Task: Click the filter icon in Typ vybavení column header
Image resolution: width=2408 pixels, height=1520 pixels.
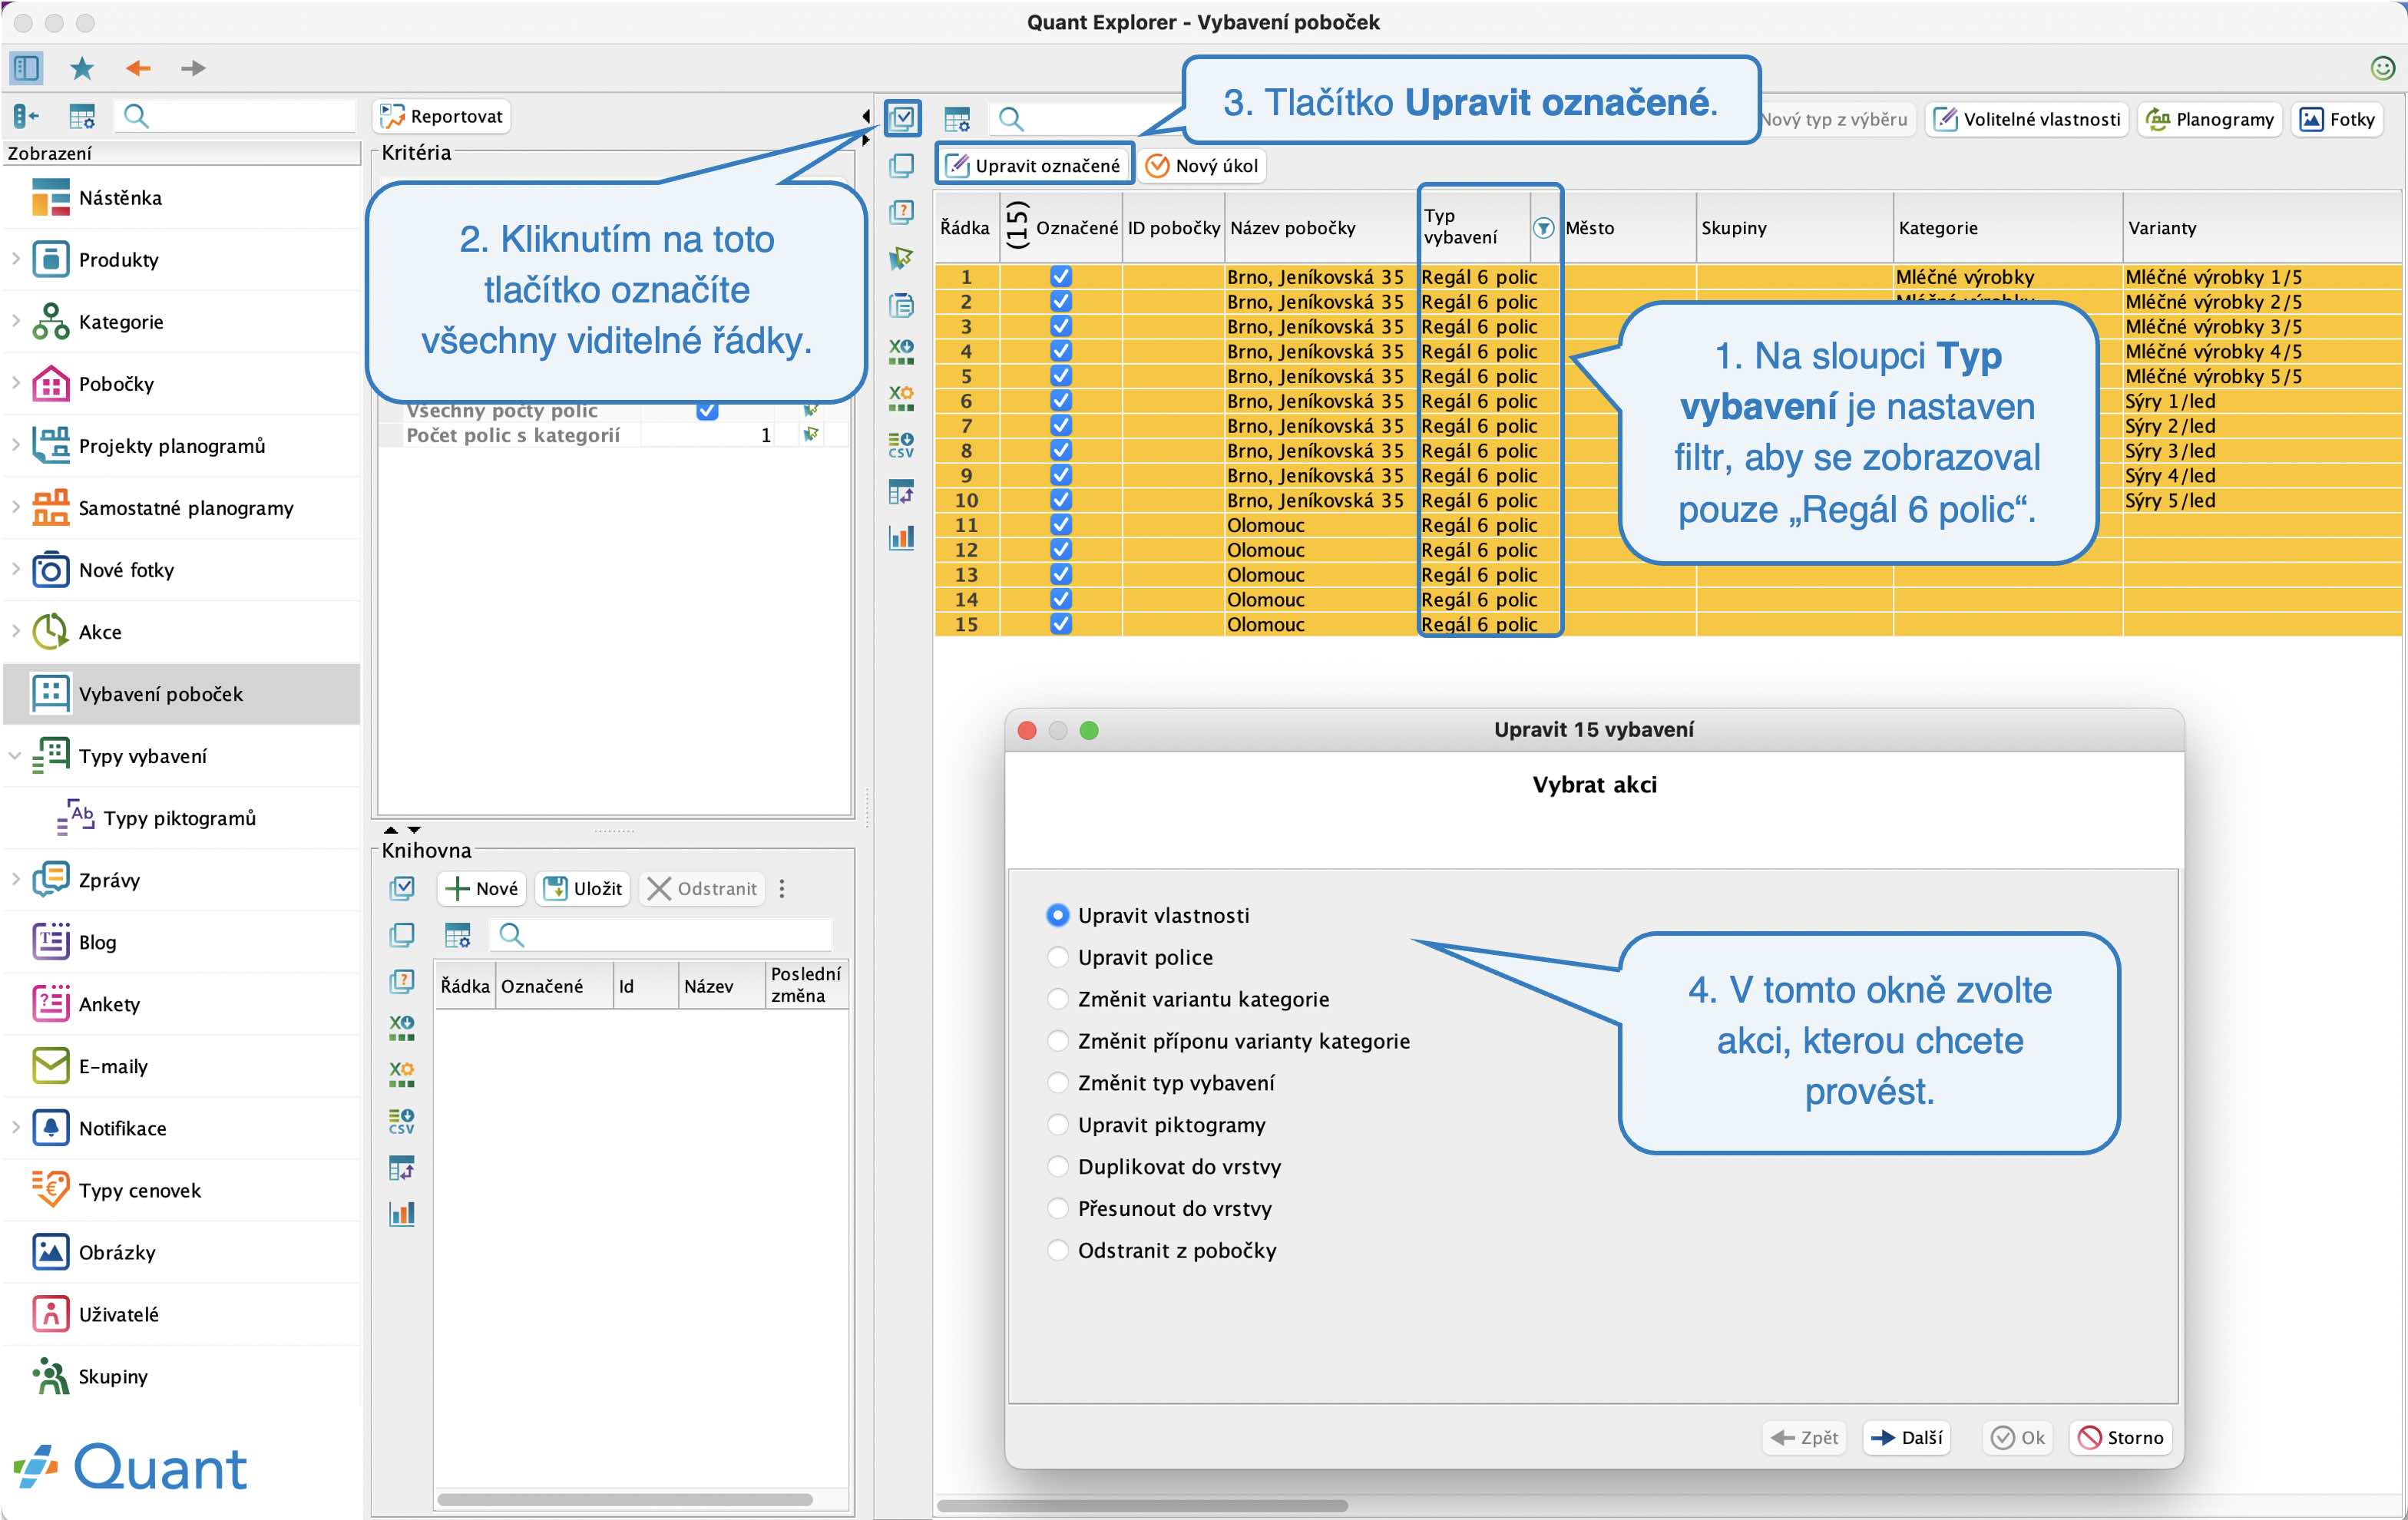Action: click(1543, 228)
